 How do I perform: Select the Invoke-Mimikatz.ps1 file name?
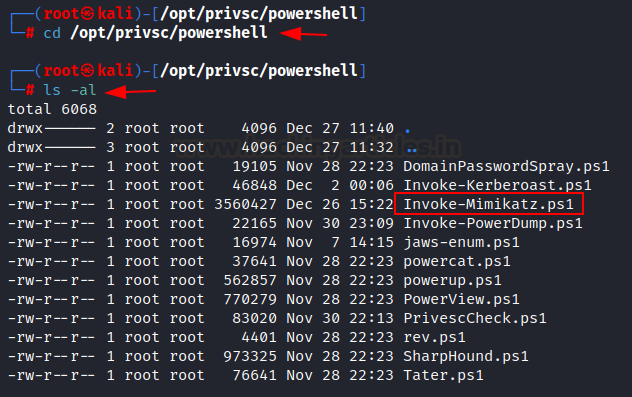click(x=489, y=204)
